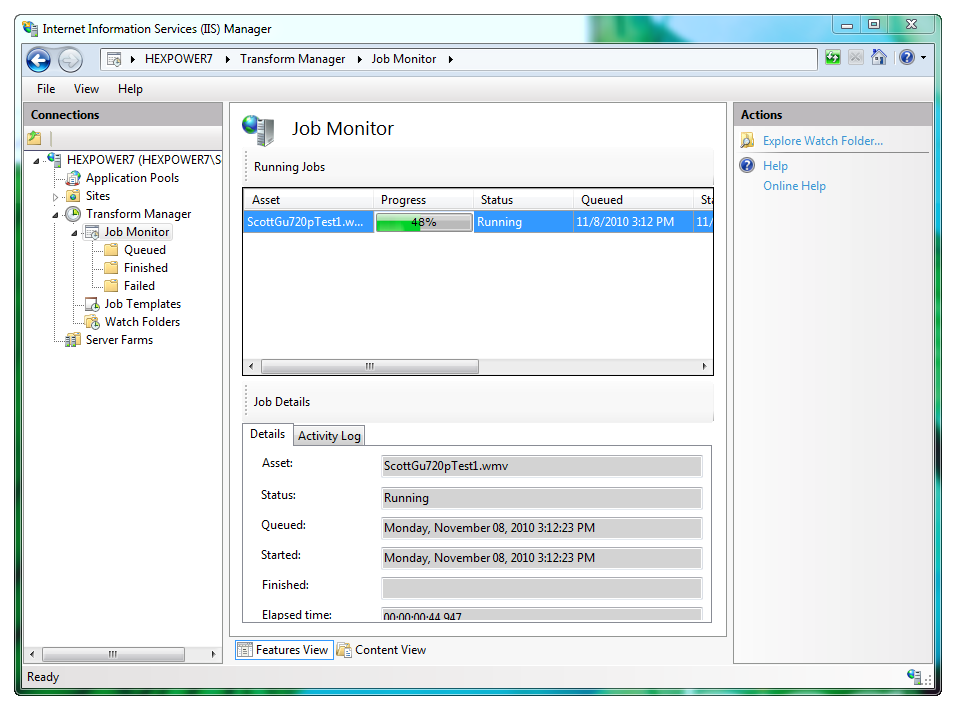Collapse the HEXPOWER7 server tree node
This screenshot has height=714, width=960.
[36, 161]
